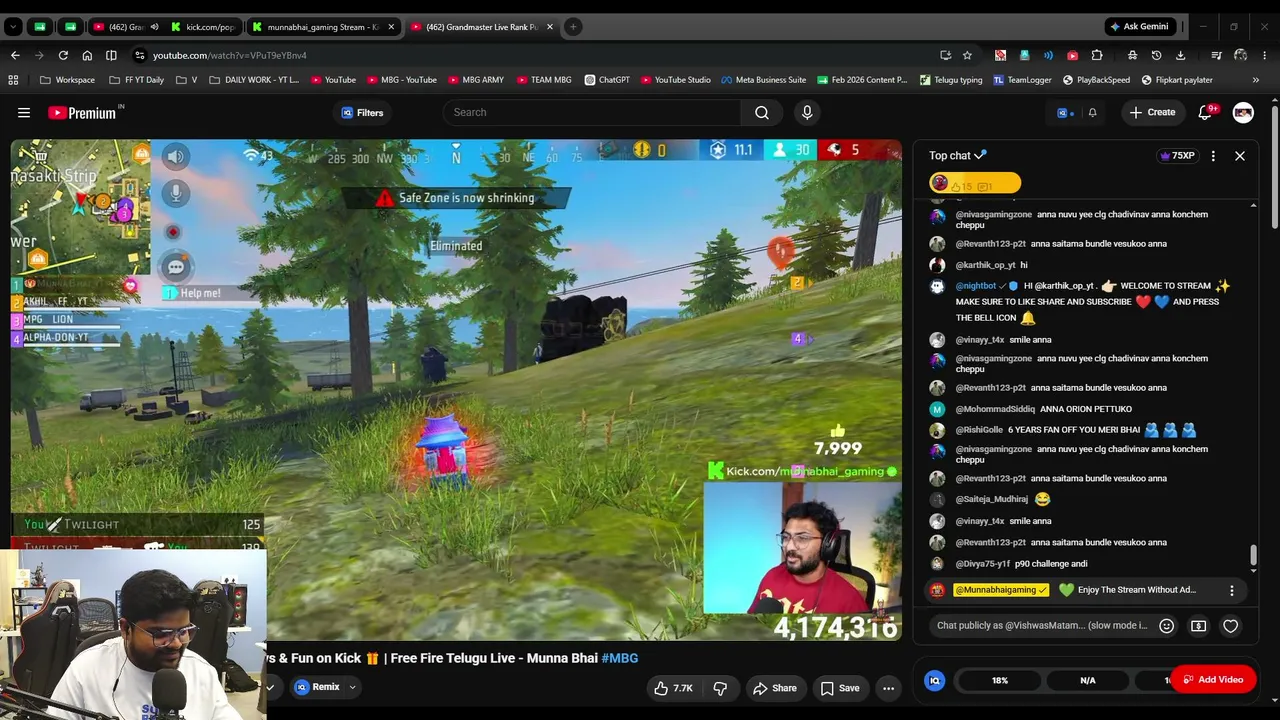Switch to the kick.com tab
This screenshot has height=720, width=1280.
click(x=203, y=27)
